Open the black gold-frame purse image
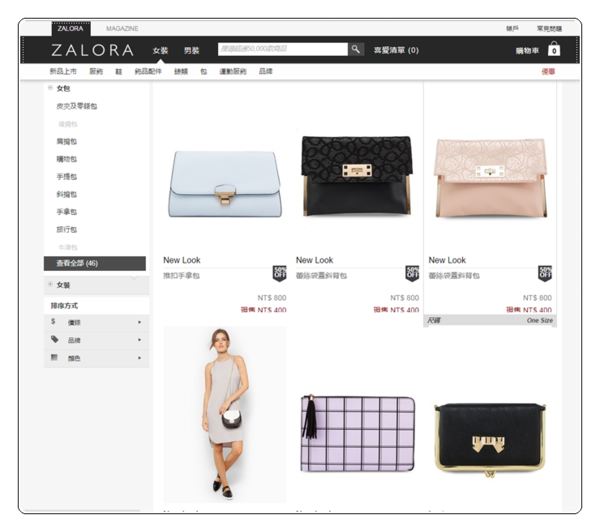The image size is (600, 532). pyautogui.click(x=490, y=440)
